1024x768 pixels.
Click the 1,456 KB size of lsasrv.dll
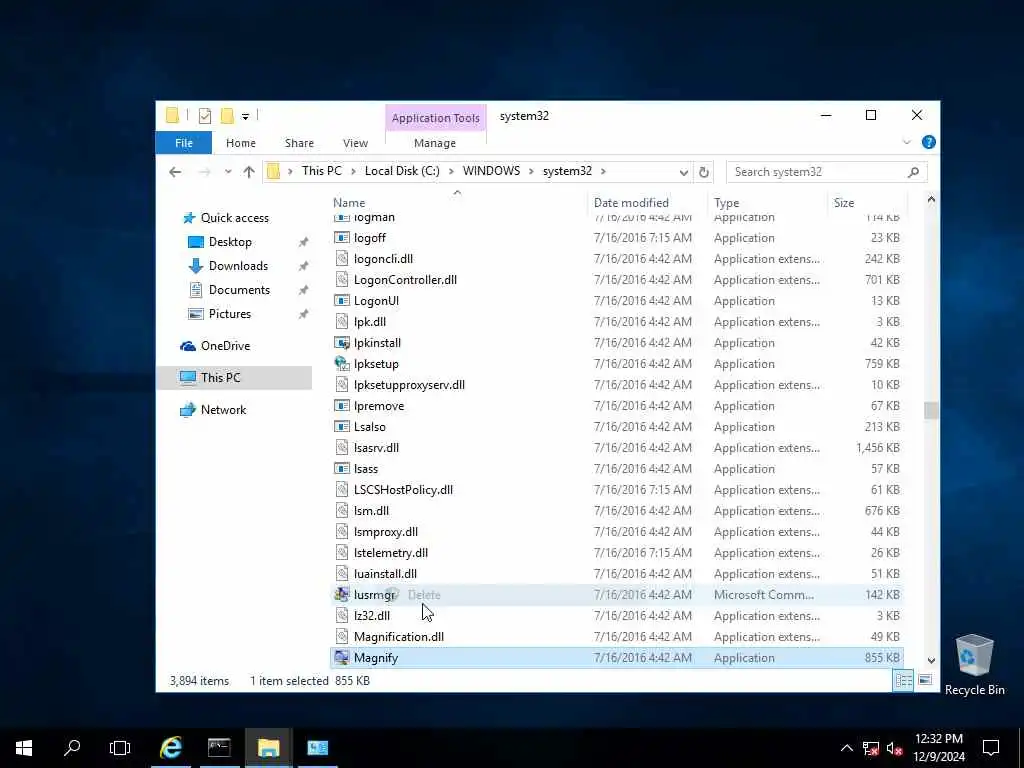point(878,448)
